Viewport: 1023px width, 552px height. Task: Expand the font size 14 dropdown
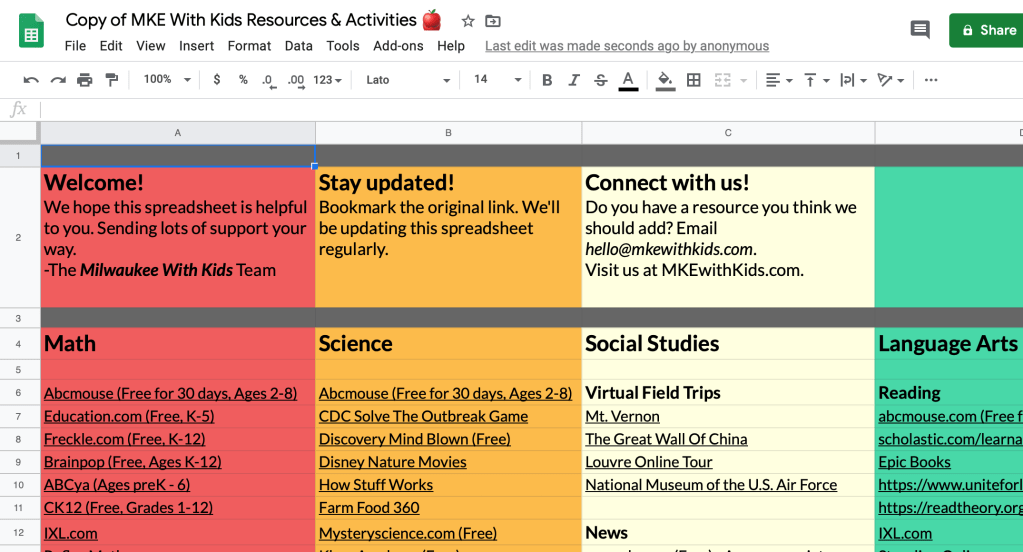click(497, 80)
